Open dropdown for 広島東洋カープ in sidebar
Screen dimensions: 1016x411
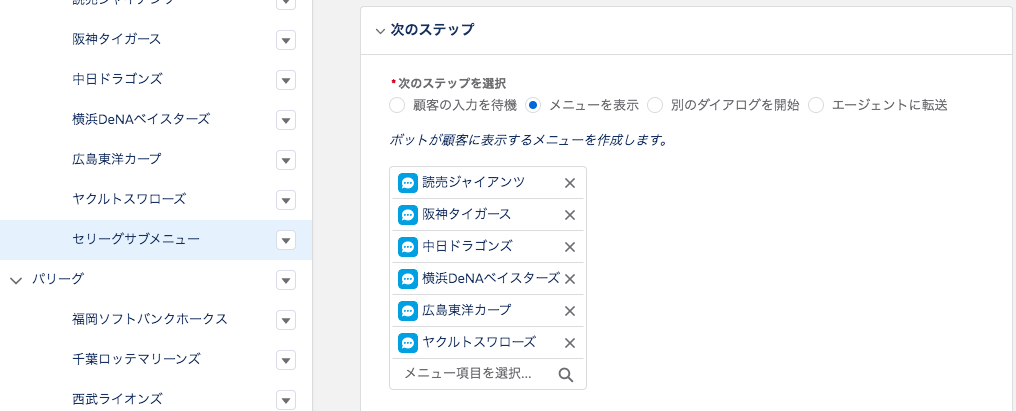[x=286, y=160]
